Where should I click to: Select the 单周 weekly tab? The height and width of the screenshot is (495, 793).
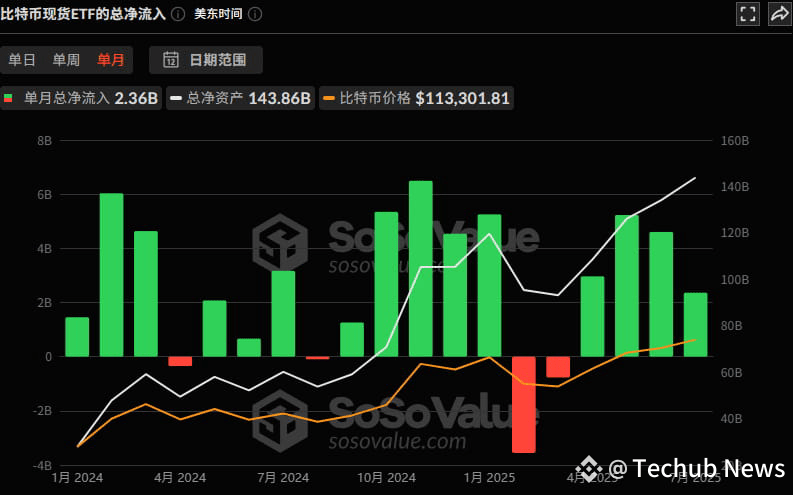[66, 60]
